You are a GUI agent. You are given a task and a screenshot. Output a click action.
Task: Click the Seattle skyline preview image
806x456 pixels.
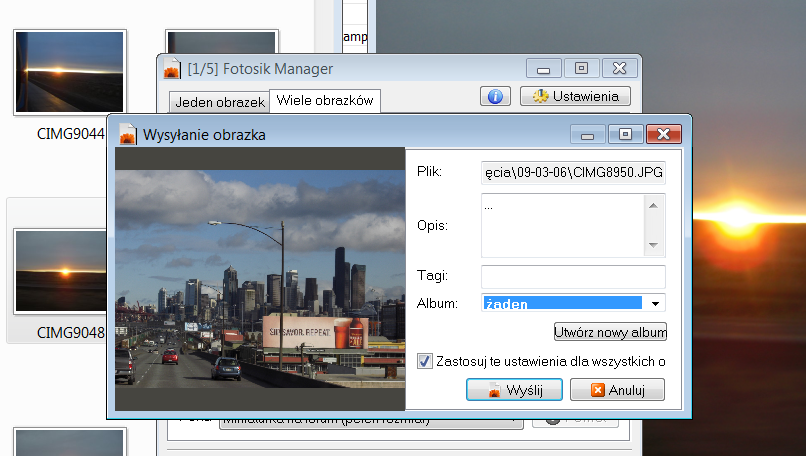260,279
